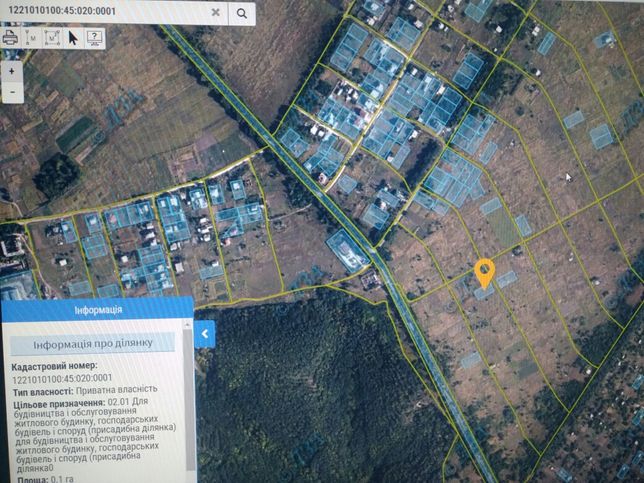The height and width of the screenshot is (483, 644).
Task: Zoom out with the minus button
Action: [x=12, y=92]
